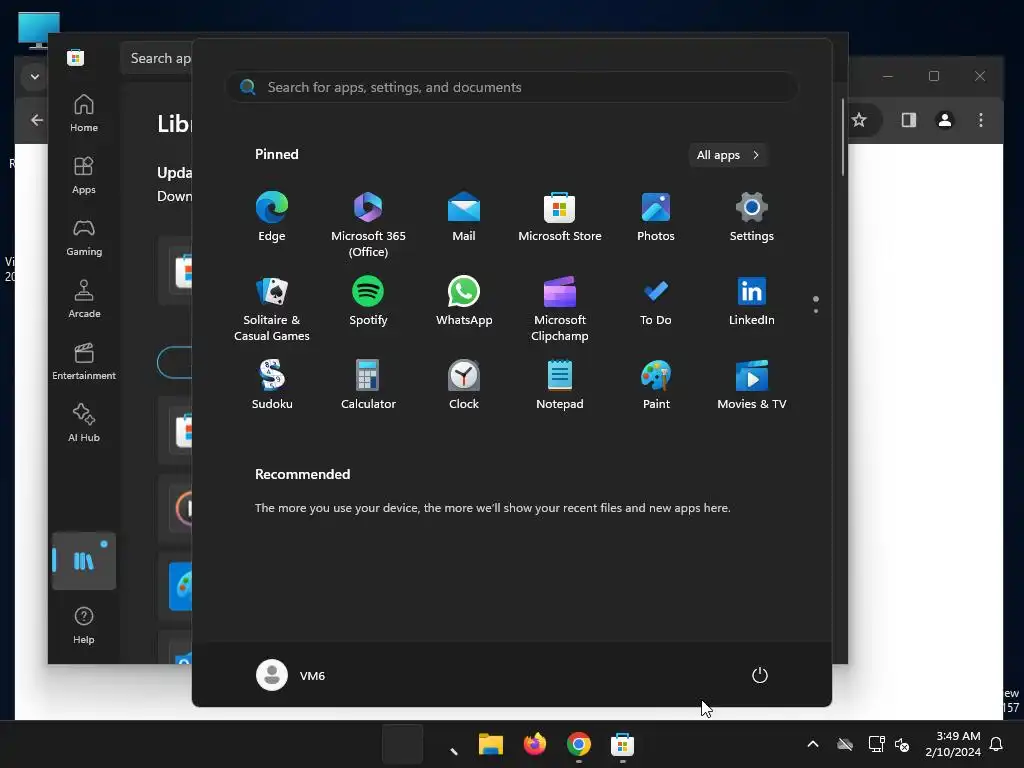This screenshot has width=1024, height=768.
Task: Click the Start button on taskbar
Action: coord(402,744)
